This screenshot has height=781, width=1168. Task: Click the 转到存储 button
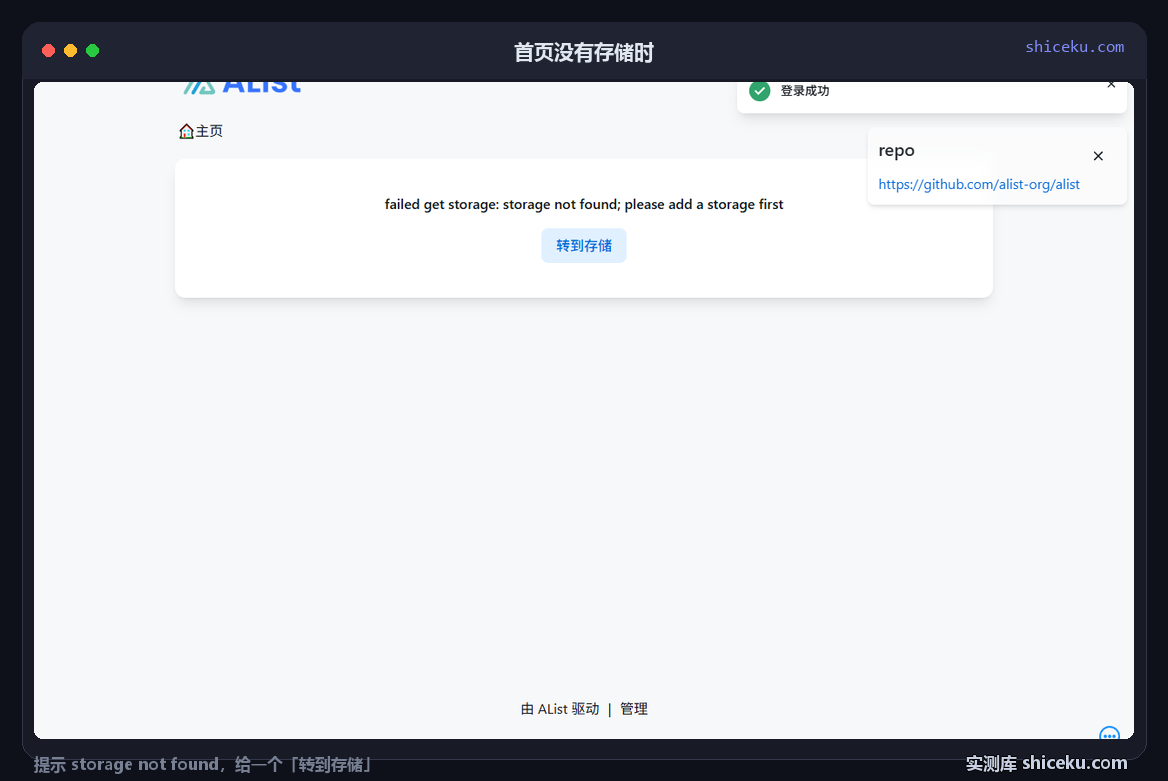[584, 246]
